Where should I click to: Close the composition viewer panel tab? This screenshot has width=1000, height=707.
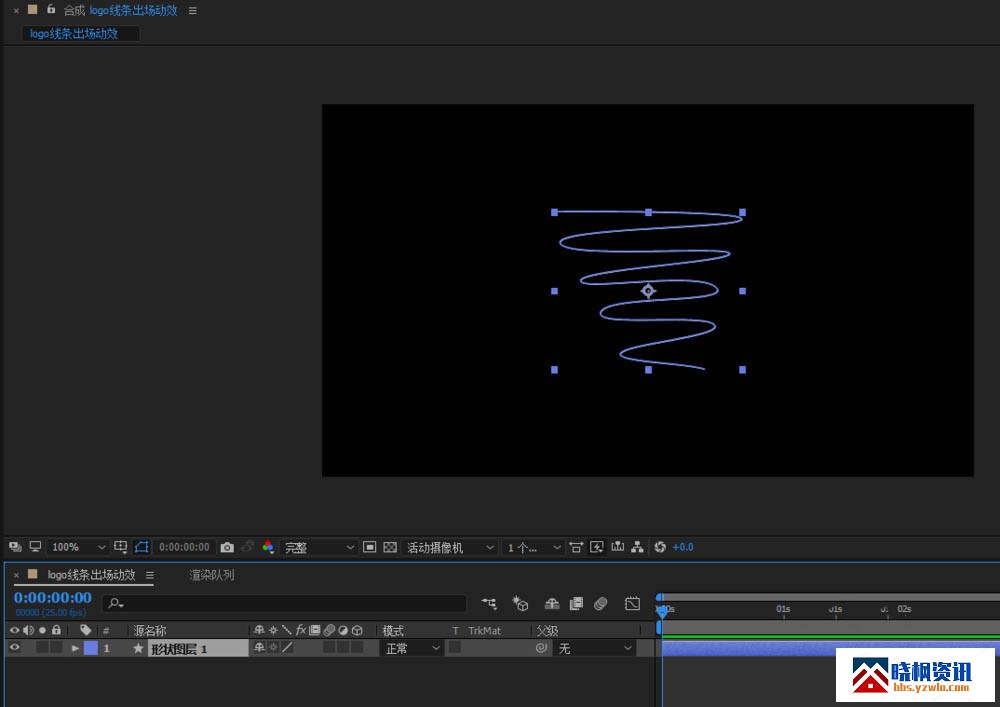16,11
